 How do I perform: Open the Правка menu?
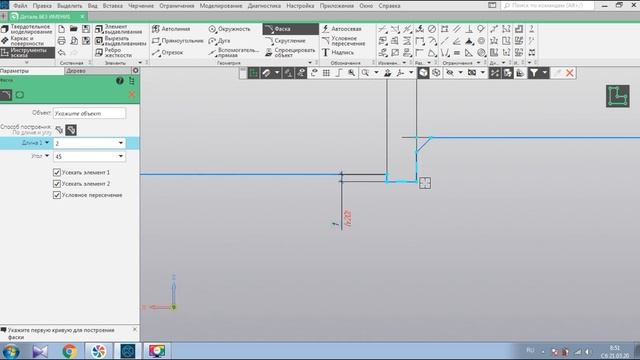[x=42, y=6]
